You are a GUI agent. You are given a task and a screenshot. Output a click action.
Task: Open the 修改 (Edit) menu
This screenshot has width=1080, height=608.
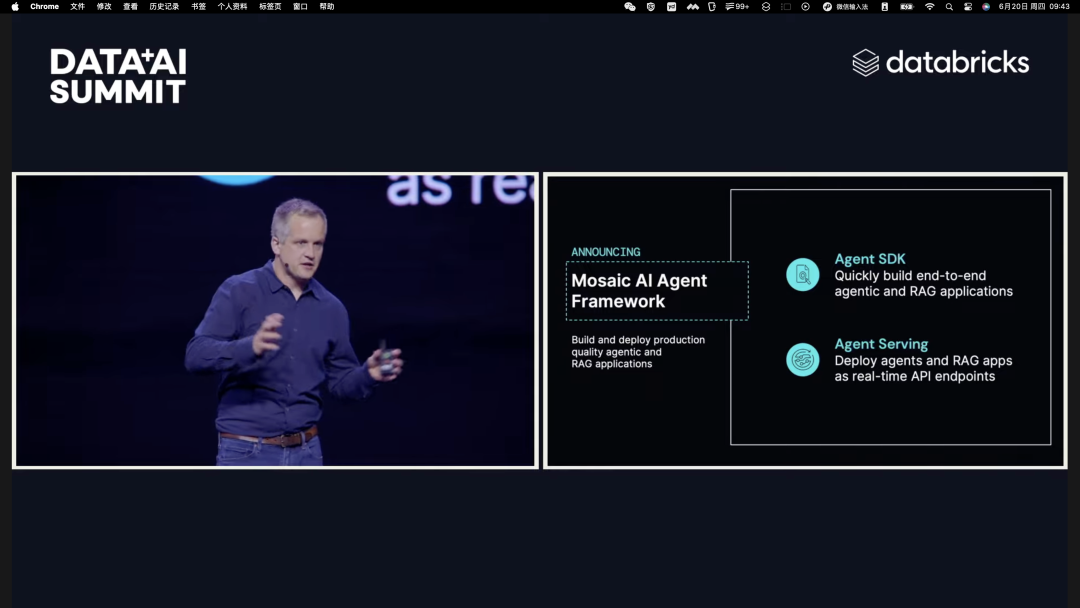[x=104, y=6]
